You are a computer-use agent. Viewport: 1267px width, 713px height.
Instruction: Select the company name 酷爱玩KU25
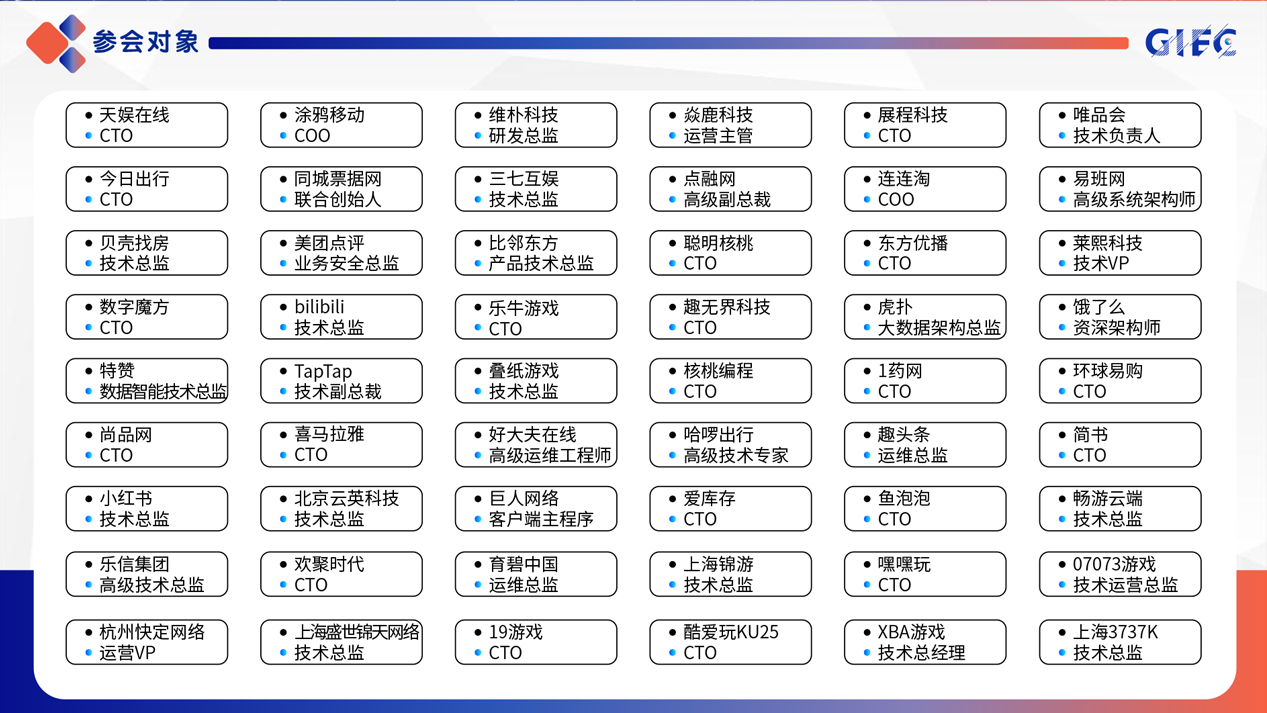(731, 633)
